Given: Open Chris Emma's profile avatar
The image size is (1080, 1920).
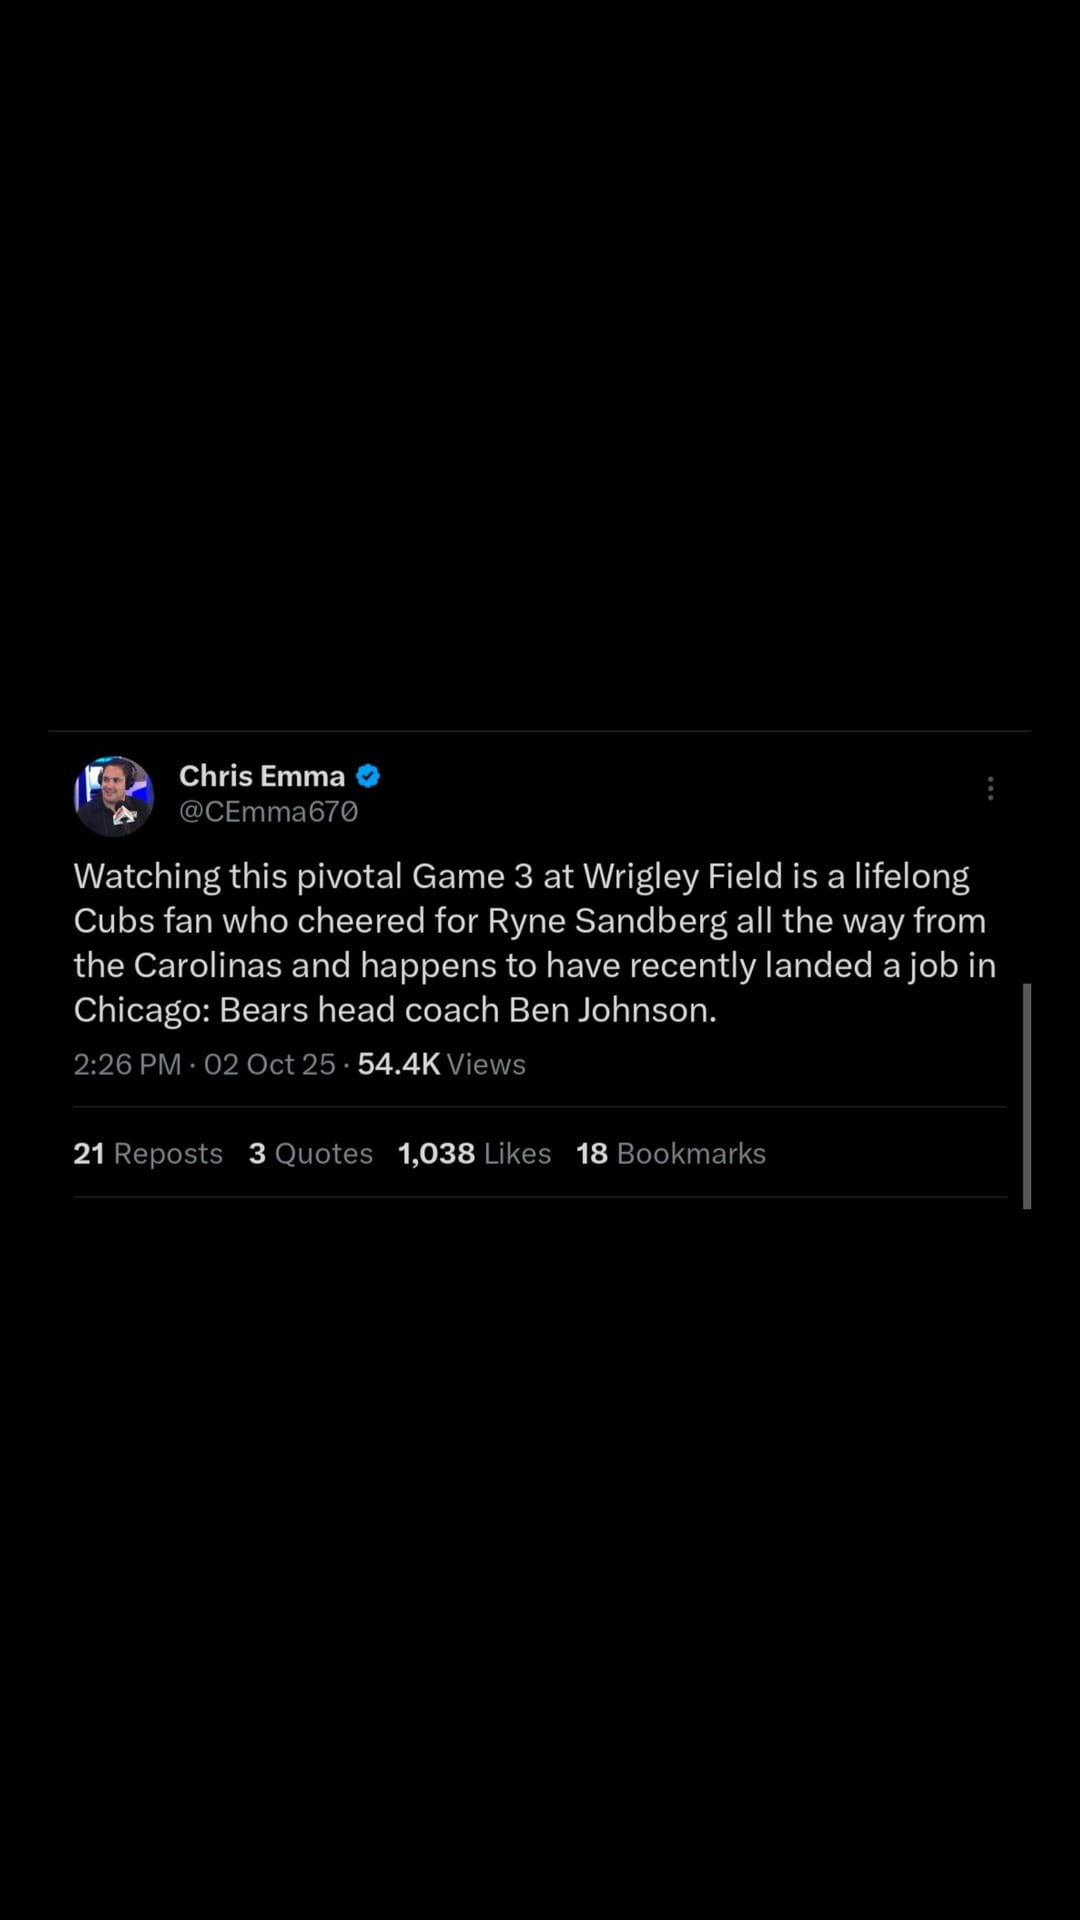Looking at the screenshot, I should coord(113,796).
